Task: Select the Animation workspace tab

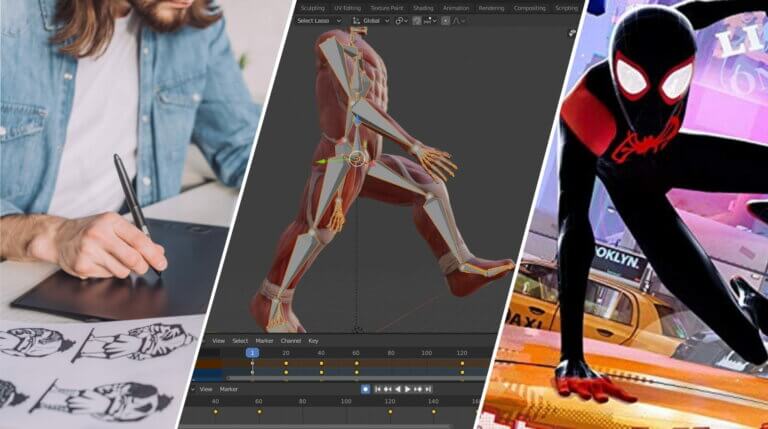Action: point(456,8)
